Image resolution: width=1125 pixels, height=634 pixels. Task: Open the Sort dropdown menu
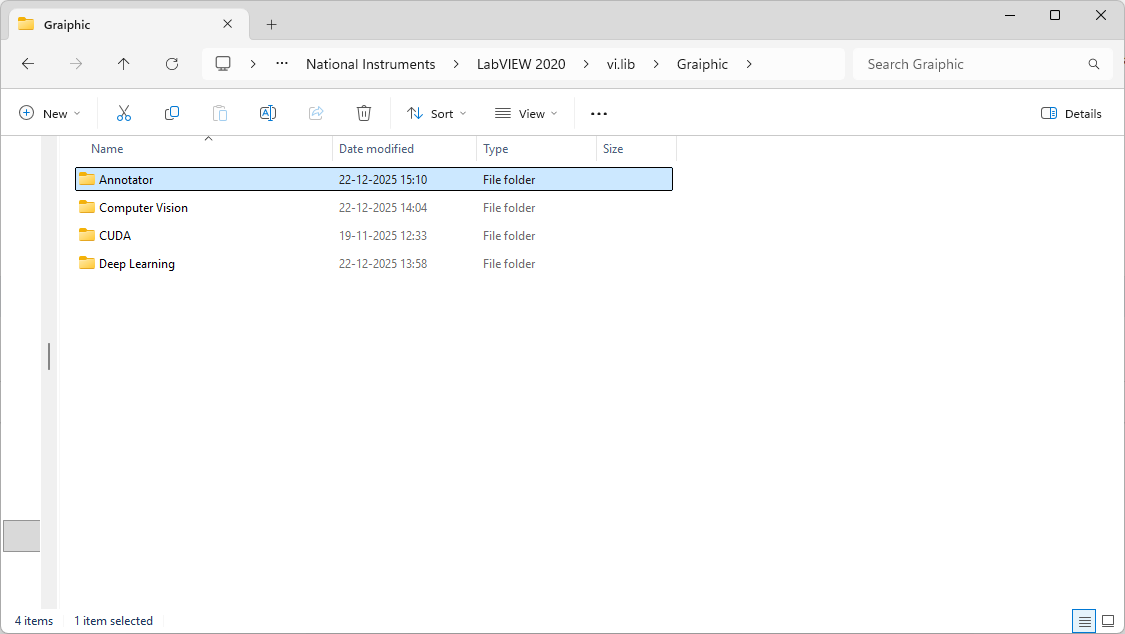click(x=436, y=112)
